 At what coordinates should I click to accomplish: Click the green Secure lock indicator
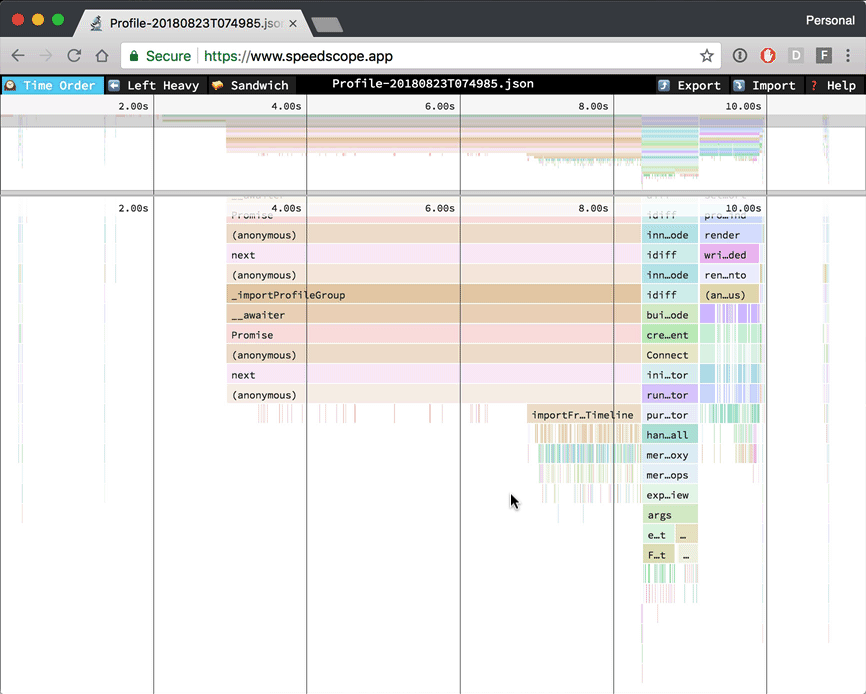(x=160, y=56)
